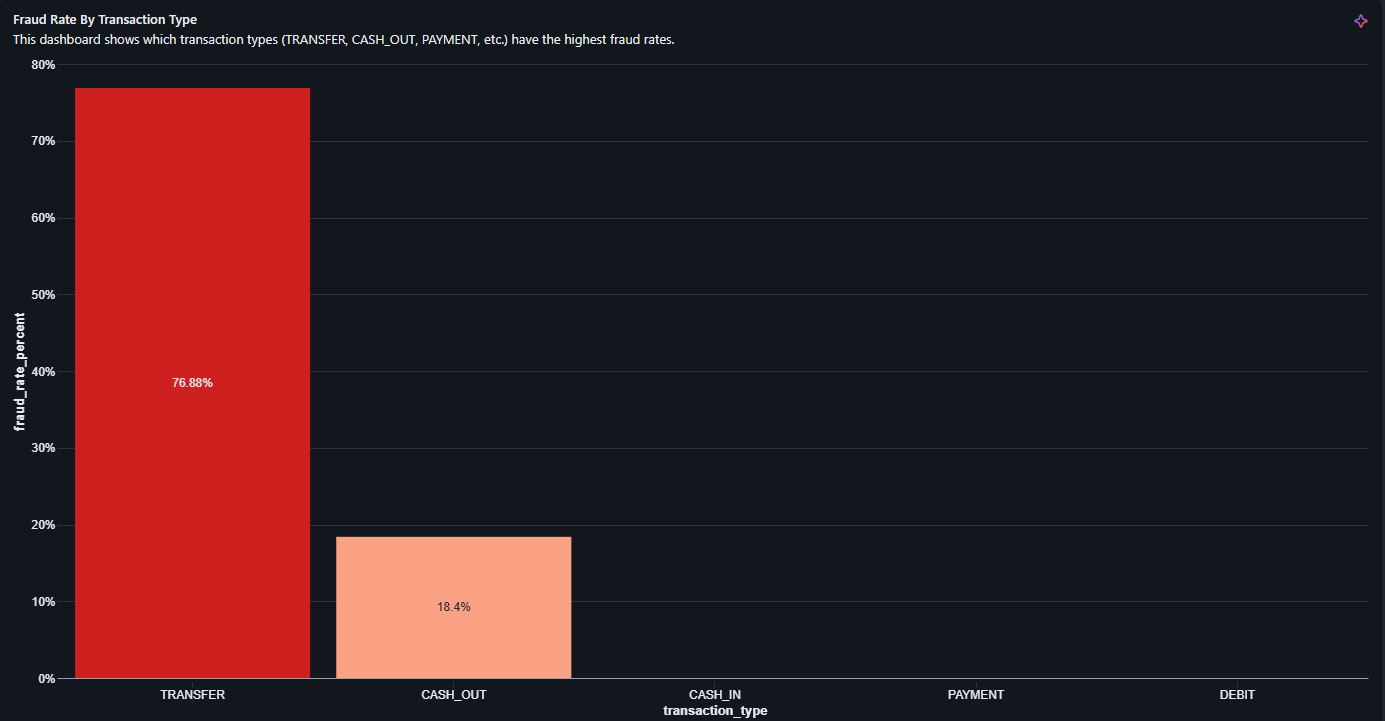Screen dimensions: 1385x721
Task: Click the 40% y-axis tick label
Action: pos(44,372)
